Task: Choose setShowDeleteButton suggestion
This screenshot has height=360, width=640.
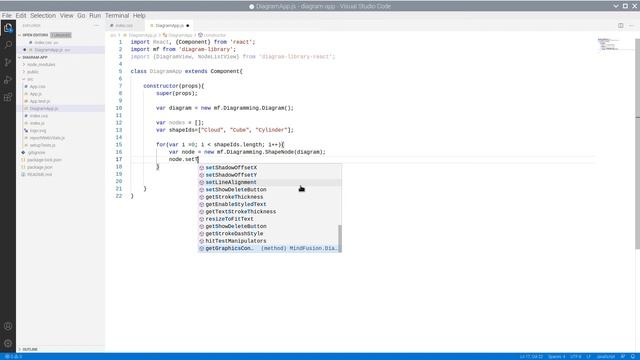Action: coord(269,190)
